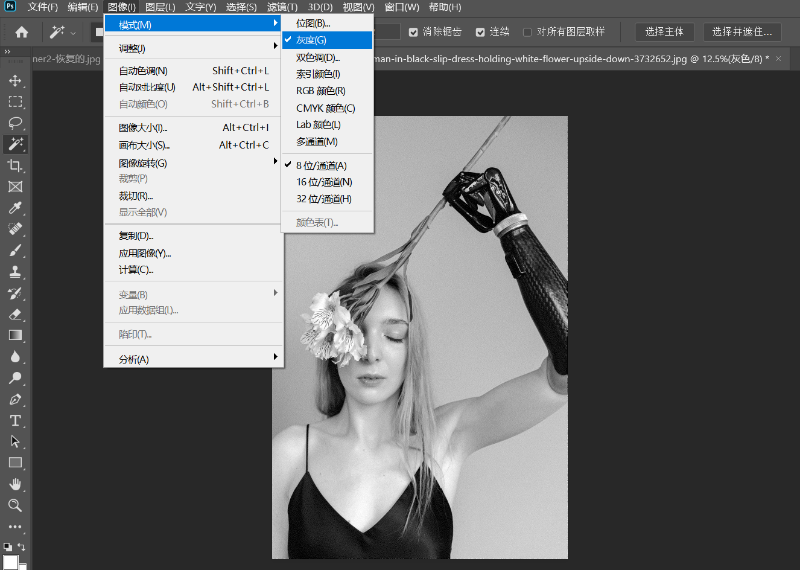Screen dimensions: 800x570
Task: Select the Horizontal Type tool
Action: click(x=15, y=420)
